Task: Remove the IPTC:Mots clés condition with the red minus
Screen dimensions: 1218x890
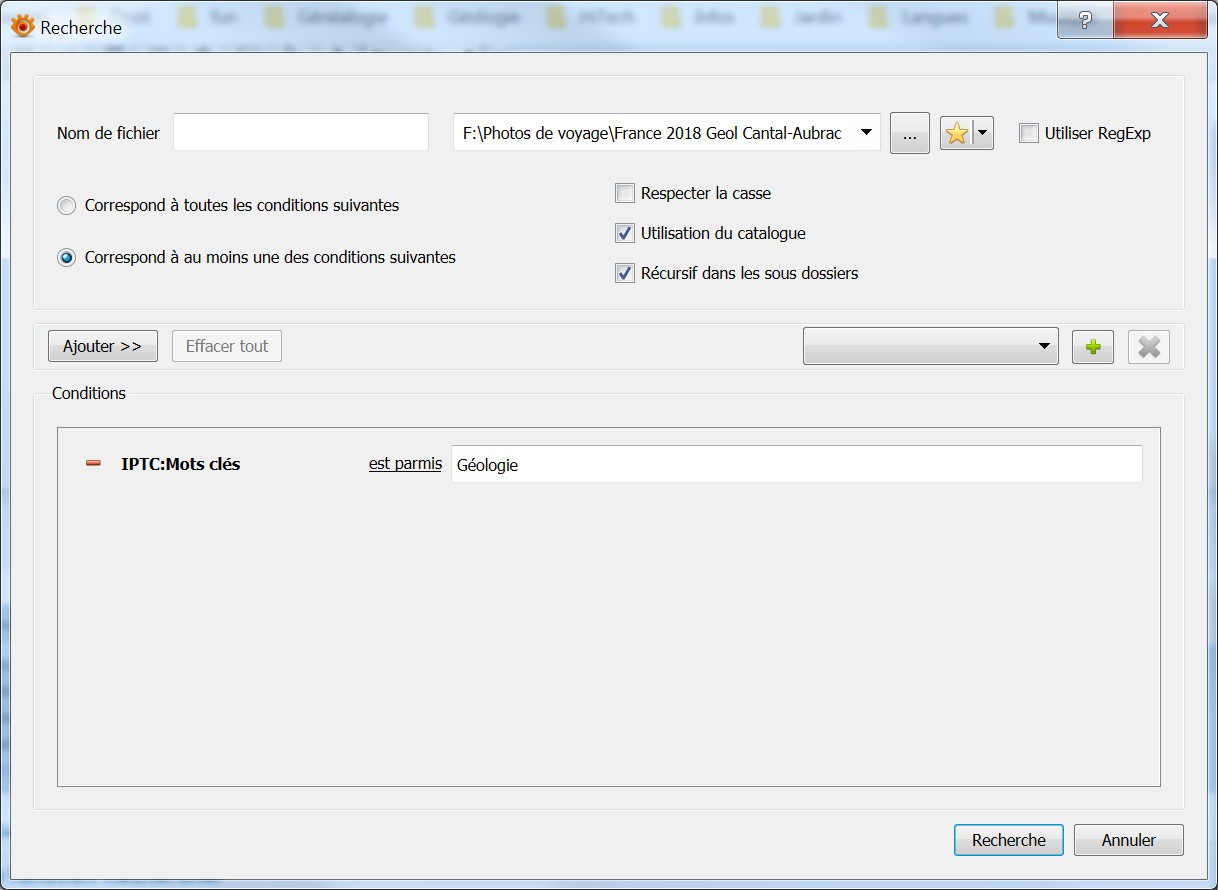Action: click(x=94, y=464)
